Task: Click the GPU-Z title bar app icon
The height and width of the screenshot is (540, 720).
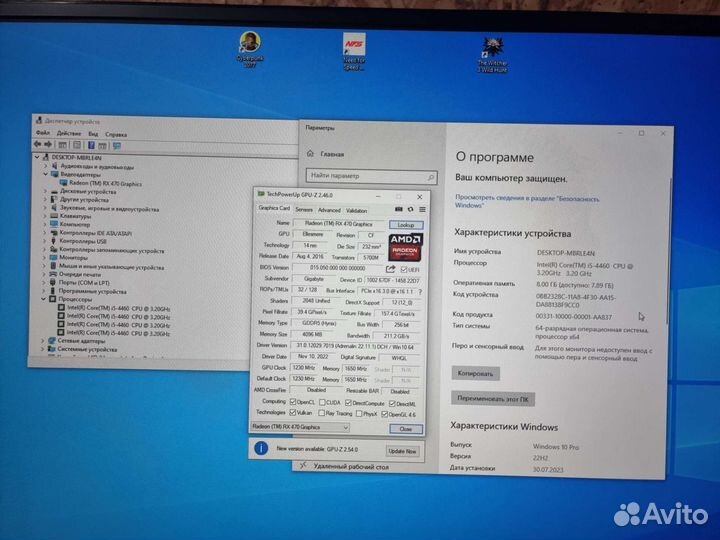Action: tap(261, 194)
